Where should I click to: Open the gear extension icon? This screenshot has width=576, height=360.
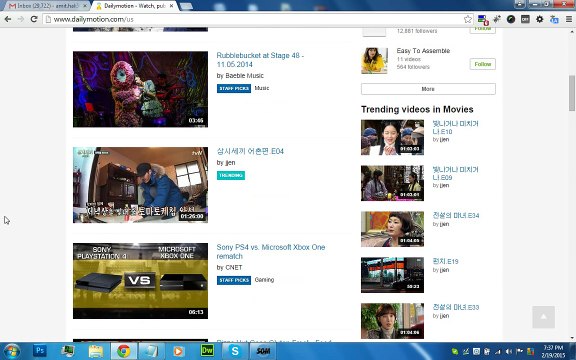pos(539,19)
